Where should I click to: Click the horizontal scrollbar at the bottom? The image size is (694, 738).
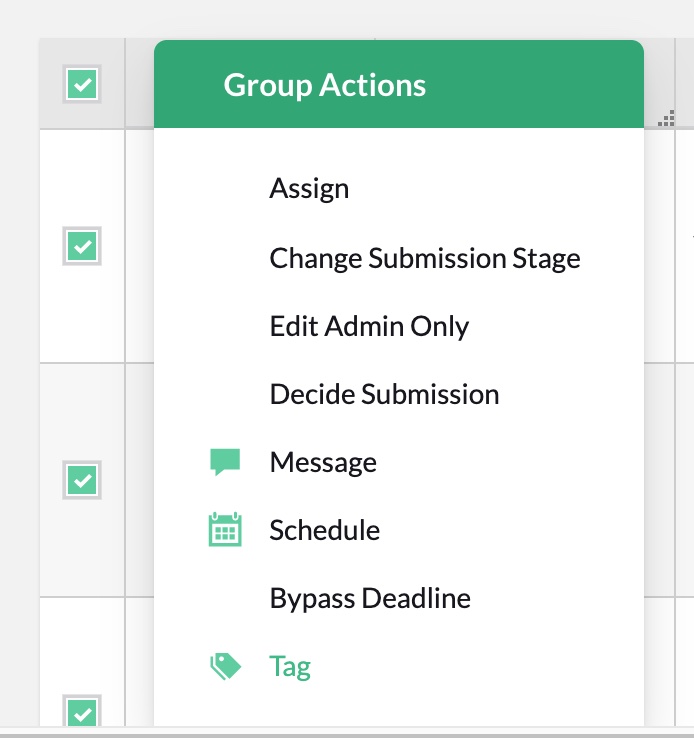coord(347,734)
